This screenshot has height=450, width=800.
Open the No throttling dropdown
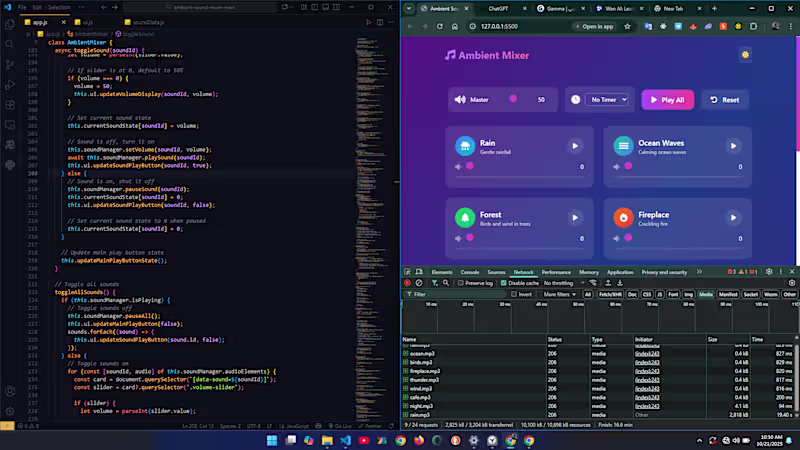pos(563,283)
